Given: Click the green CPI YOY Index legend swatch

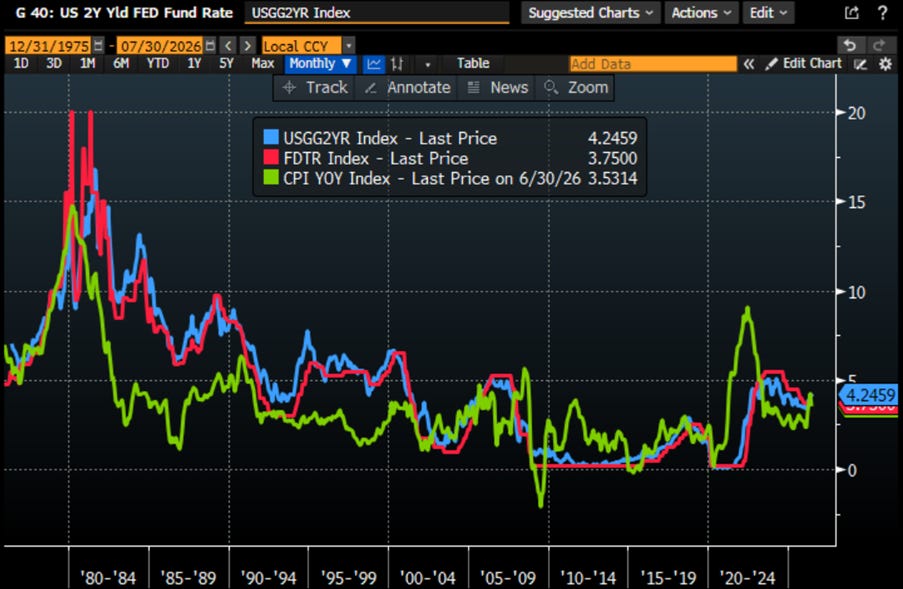Looking at the screenshot, I should pyautogui.click(x=271, y=177).
